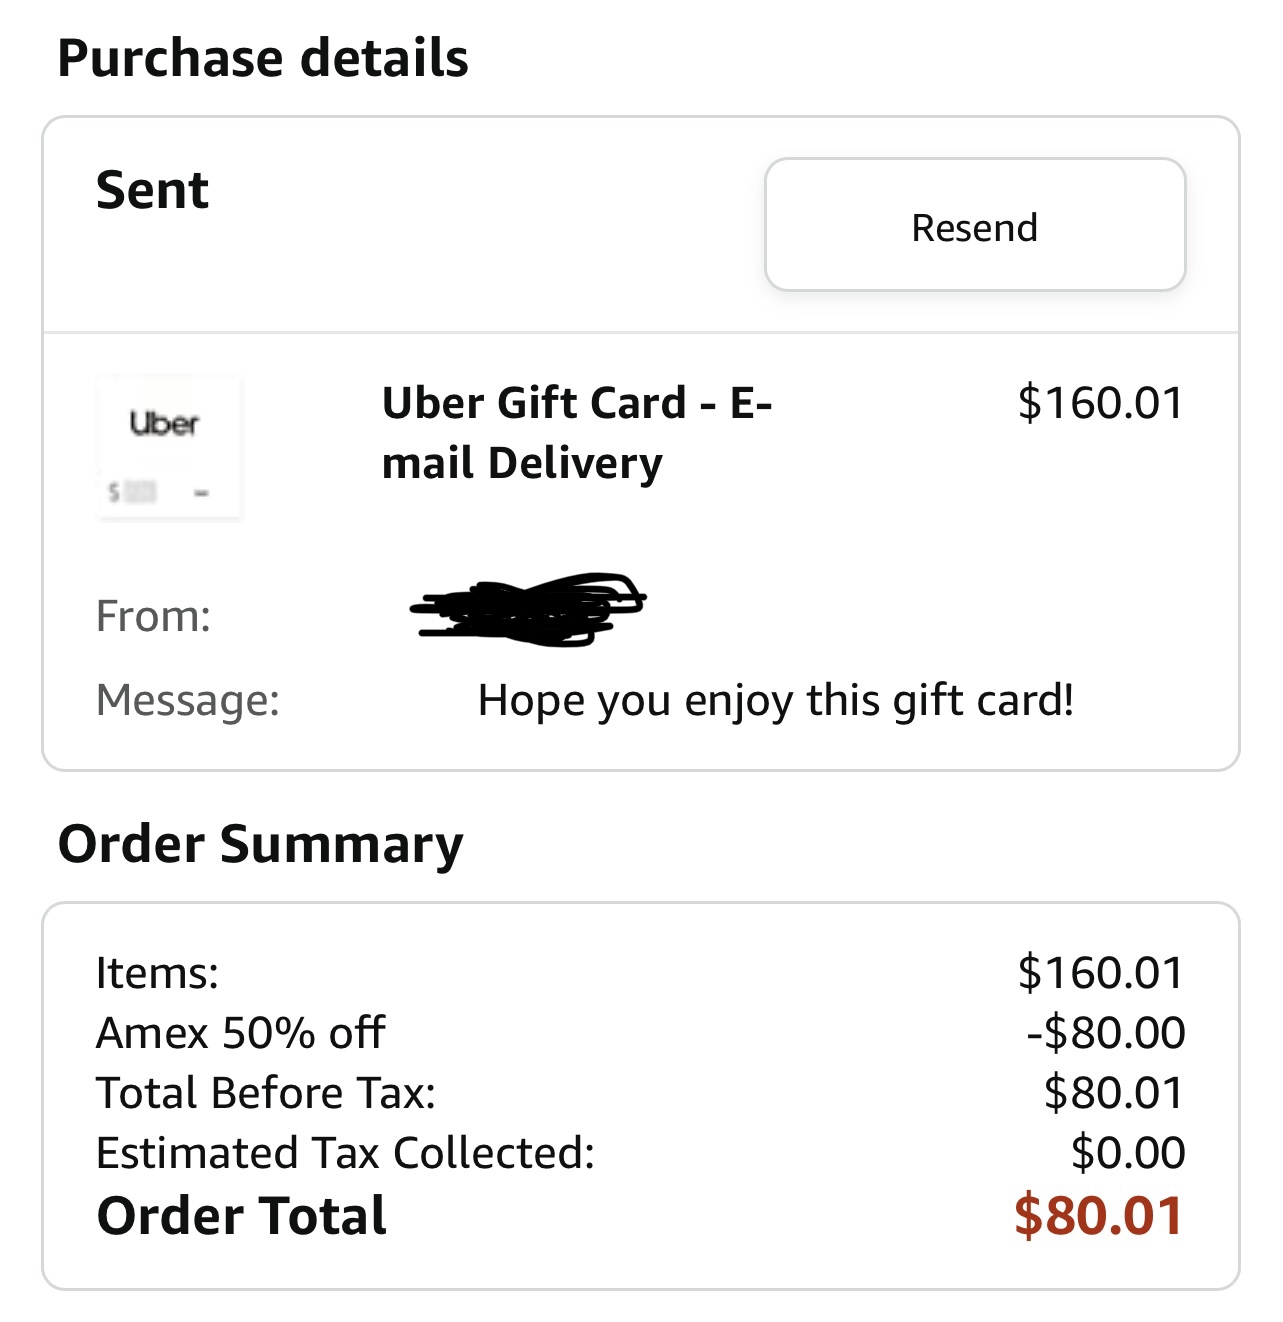
Task: Click the red $80.01 order total
Action: pyautogui.click(x=1098, y=1216)
